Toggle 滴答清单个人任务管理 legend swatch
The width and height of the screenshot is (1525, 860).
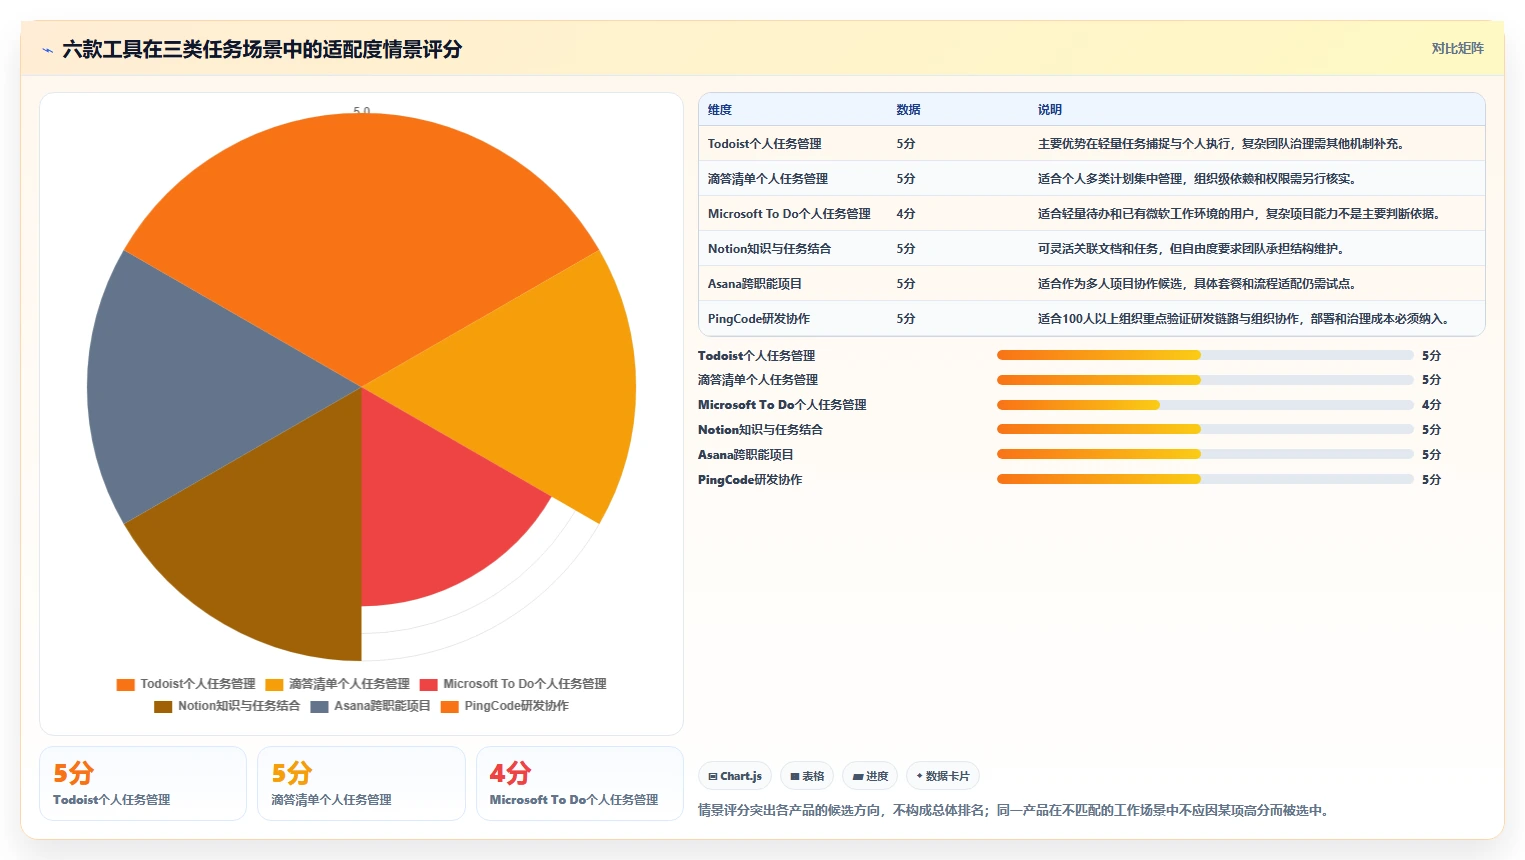pyautogui.click(x=274, y=684)
